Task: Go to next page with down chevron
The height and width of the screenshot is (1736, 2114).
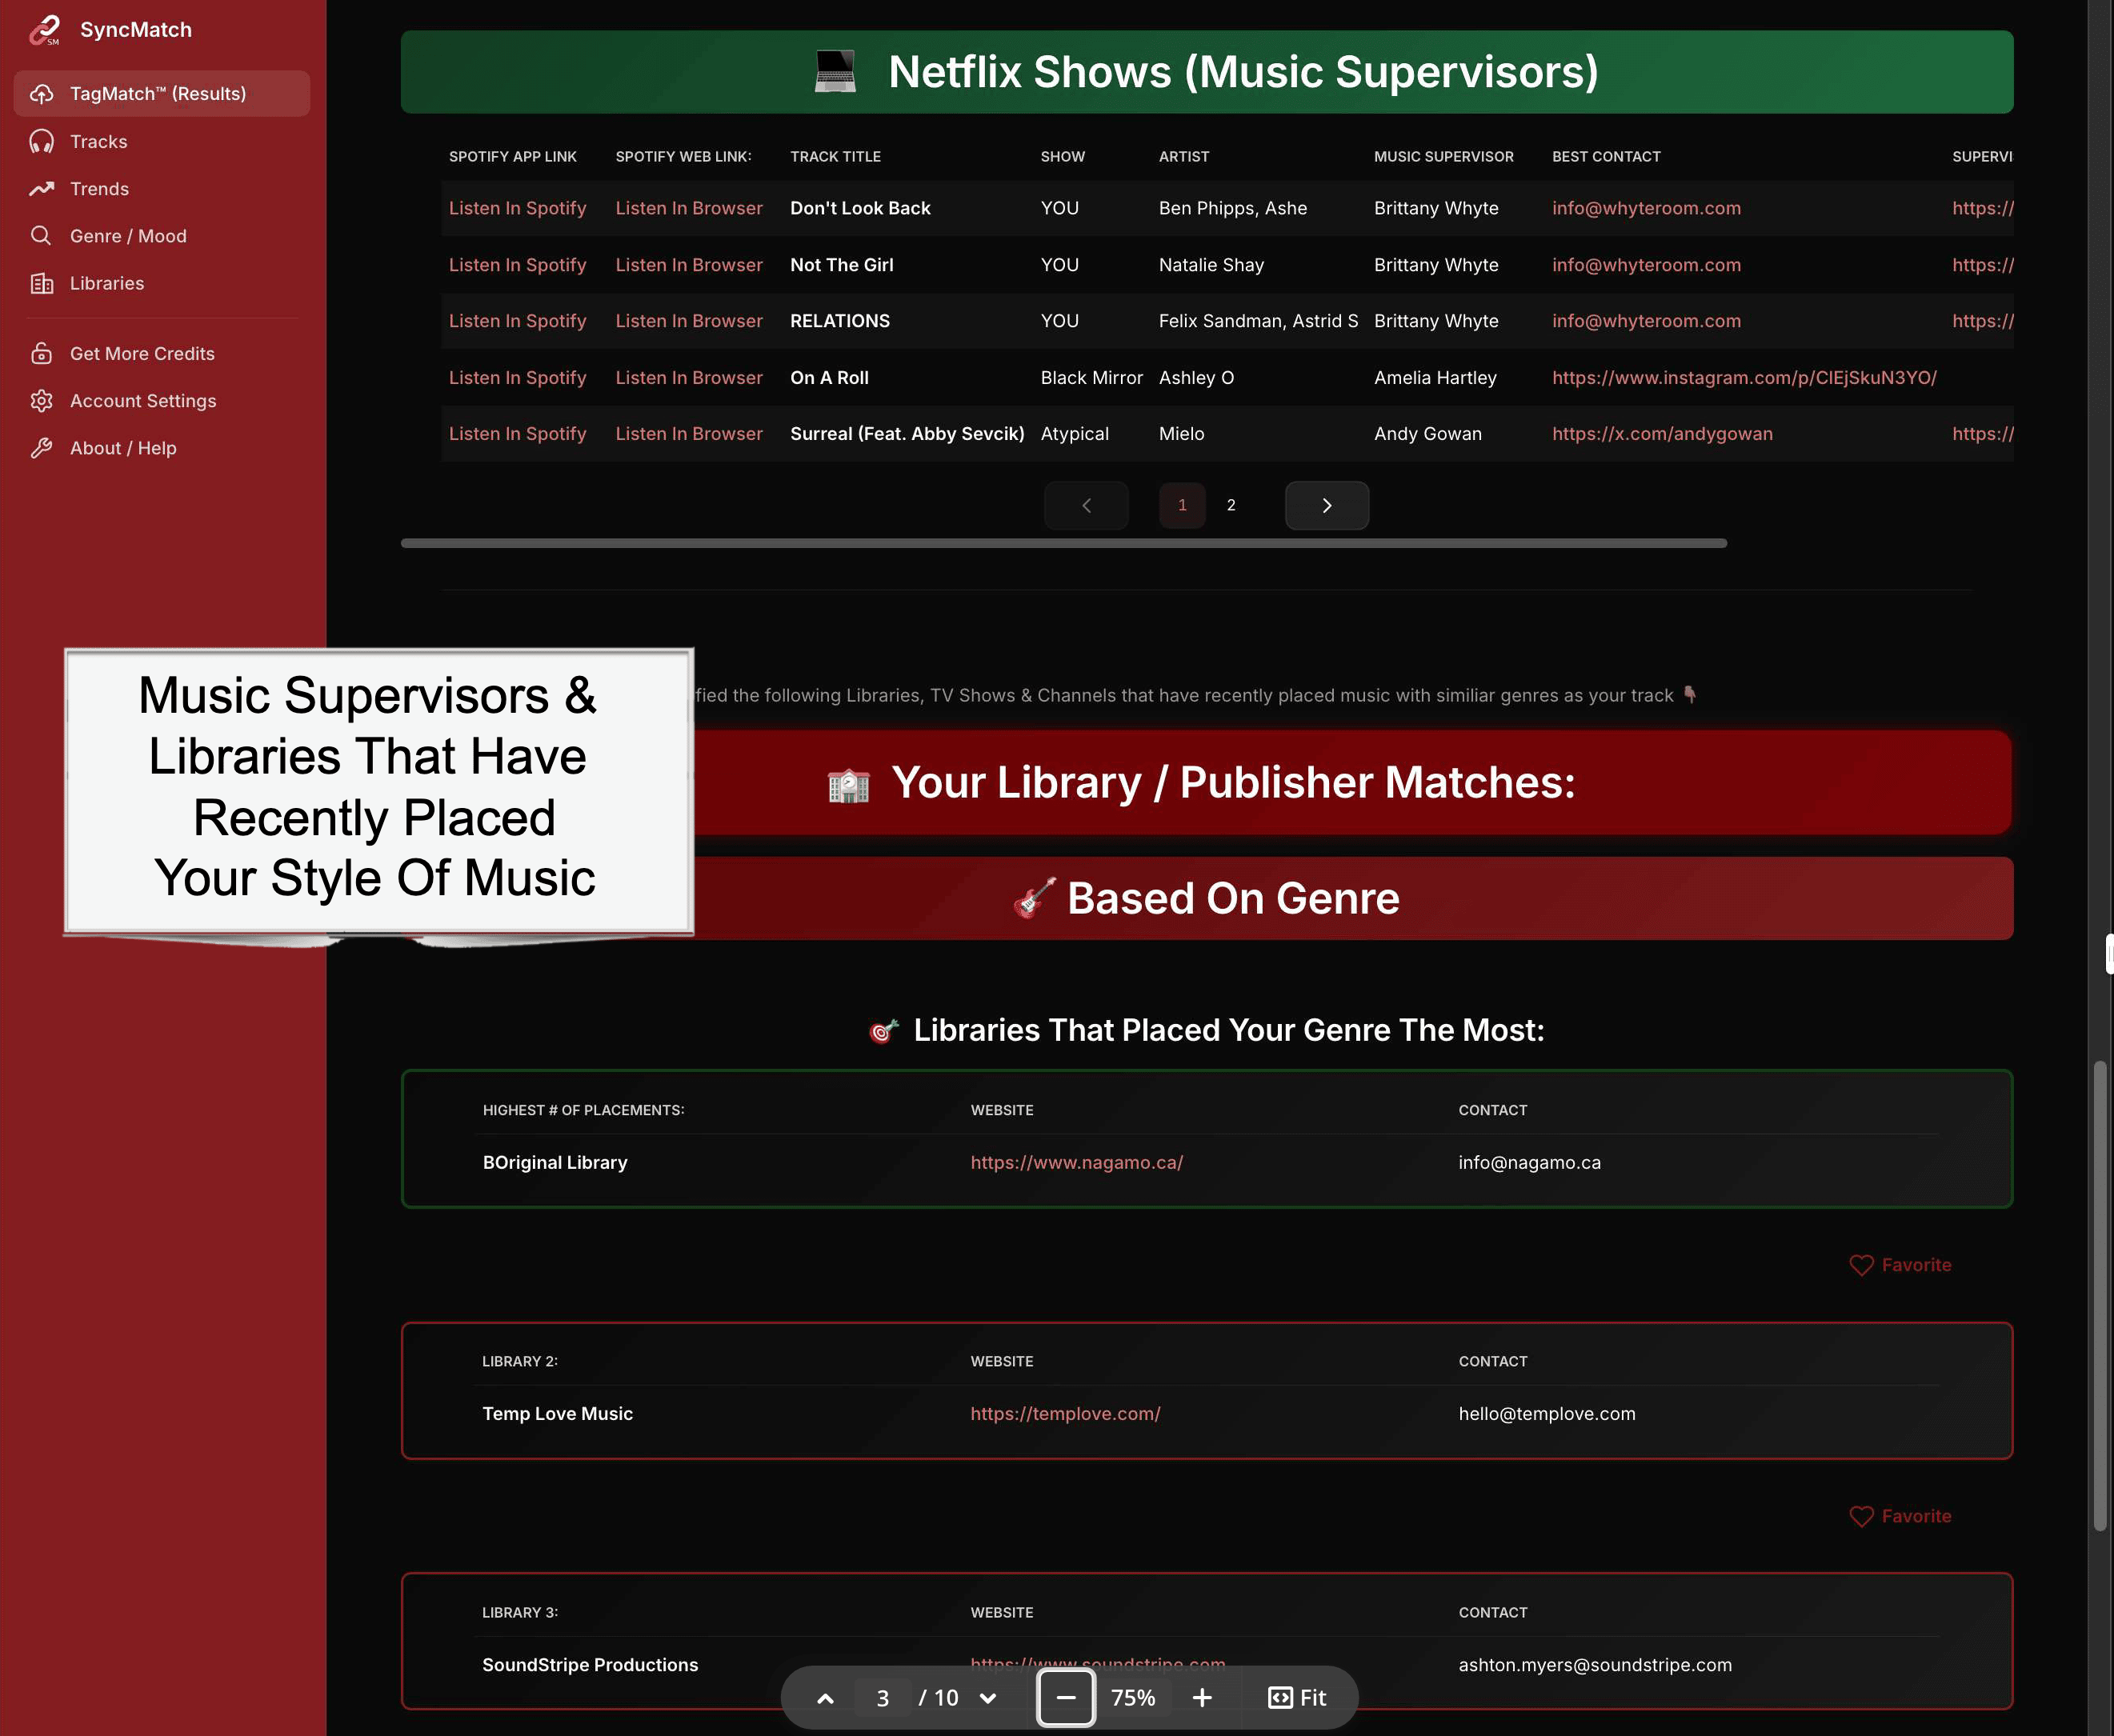Action: (x=988, y=1698)
